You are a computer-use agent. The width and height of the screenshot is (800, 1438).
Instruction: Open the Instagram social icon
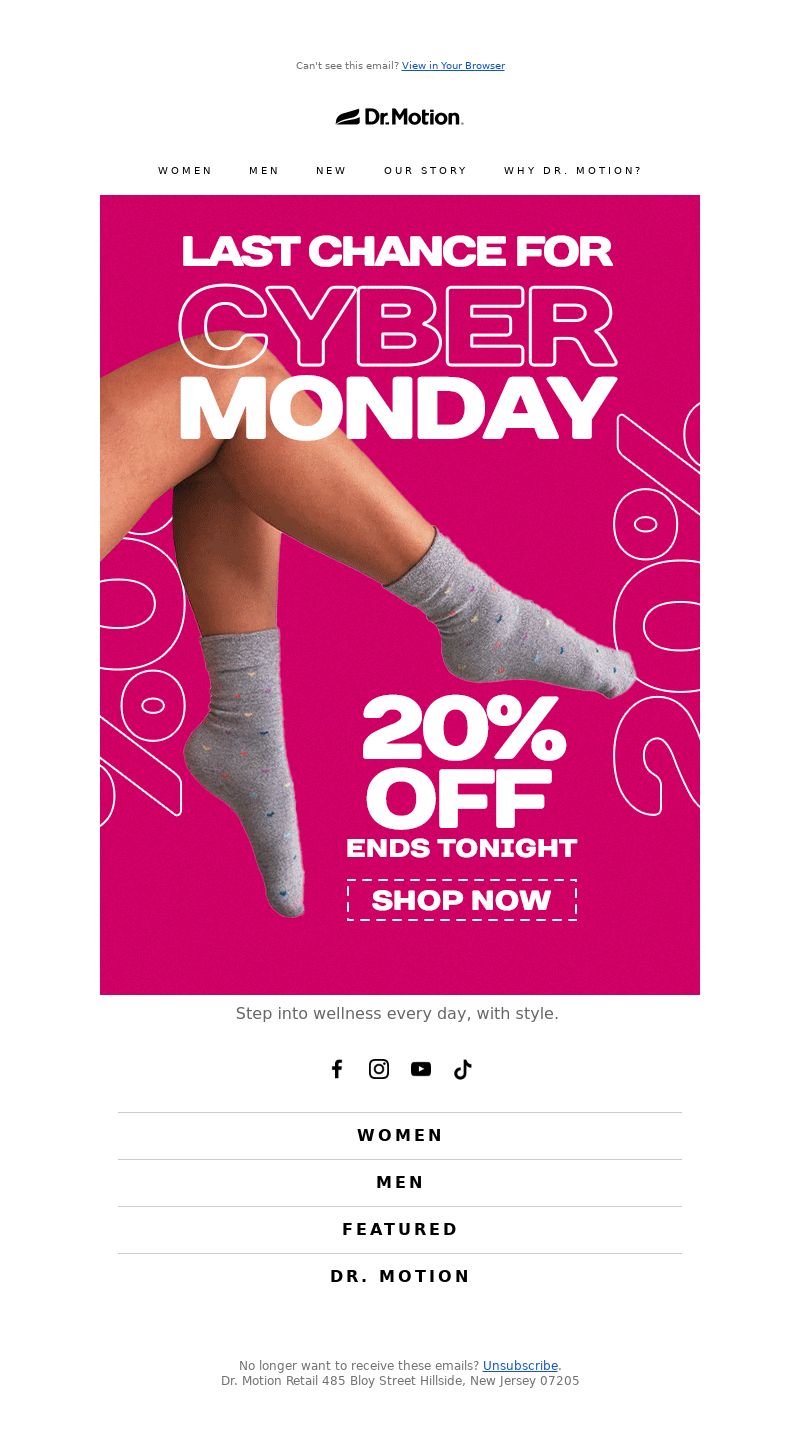pos(379,1069)
